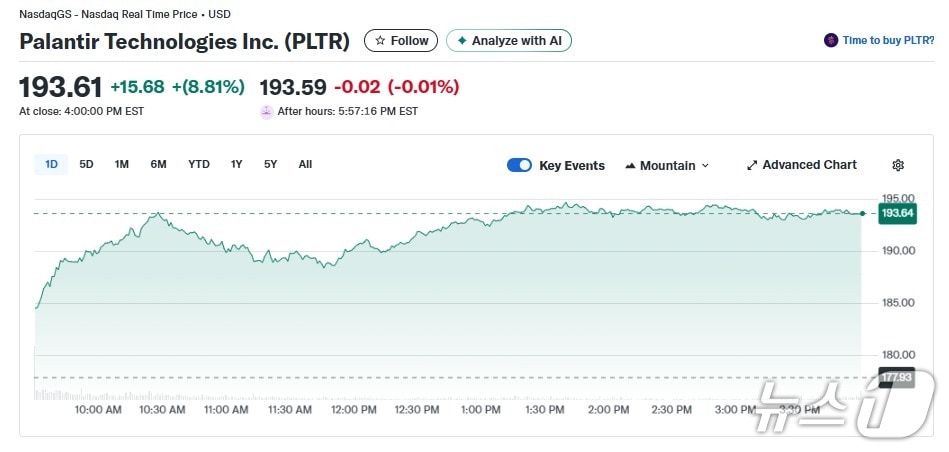
Task: Choose the 5Y time range
Action: click(x=270, y=164)
